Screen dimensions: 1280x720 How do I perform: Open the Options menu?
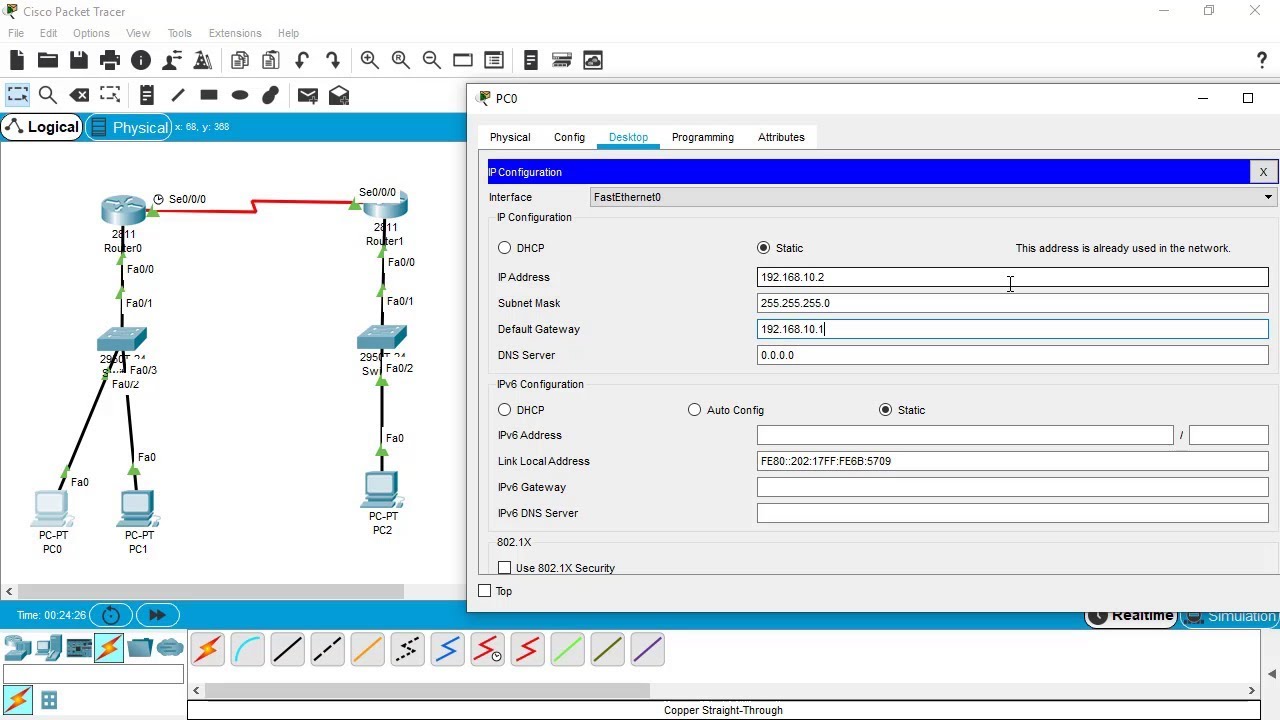[x=91, y=33]
